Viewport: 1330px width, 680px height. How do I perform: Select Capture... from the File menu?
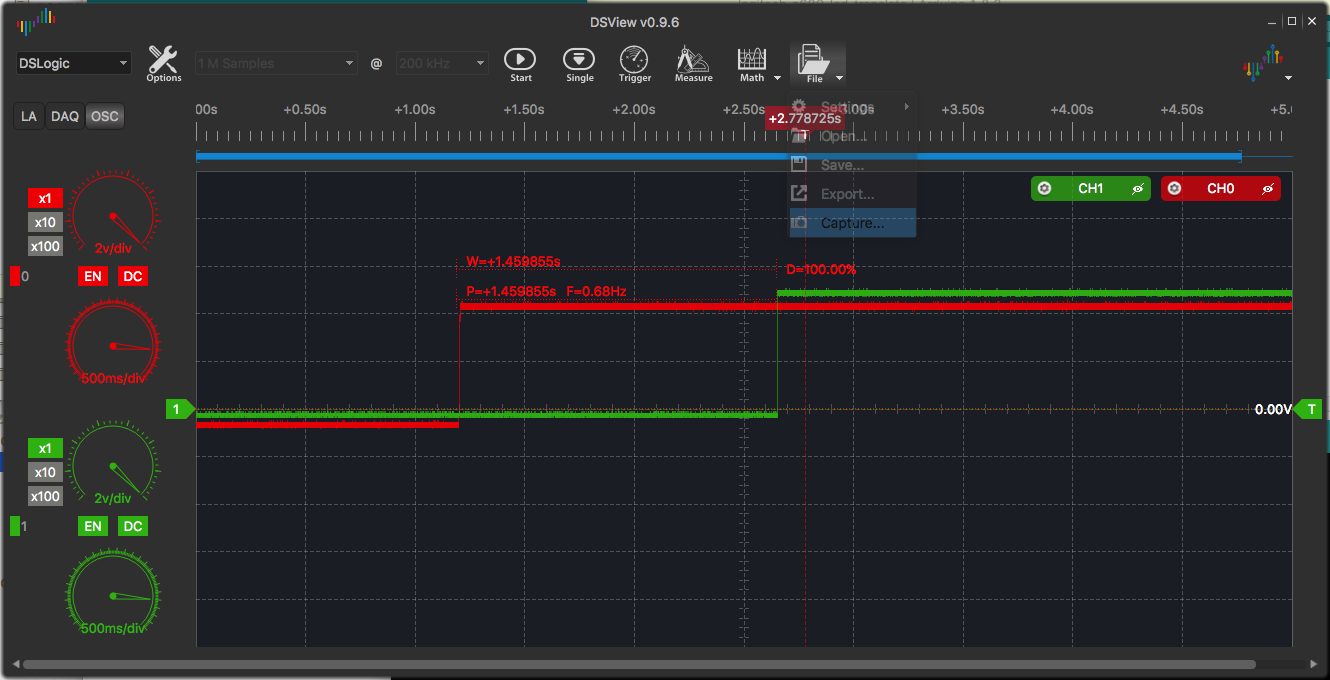pos(852,223)
